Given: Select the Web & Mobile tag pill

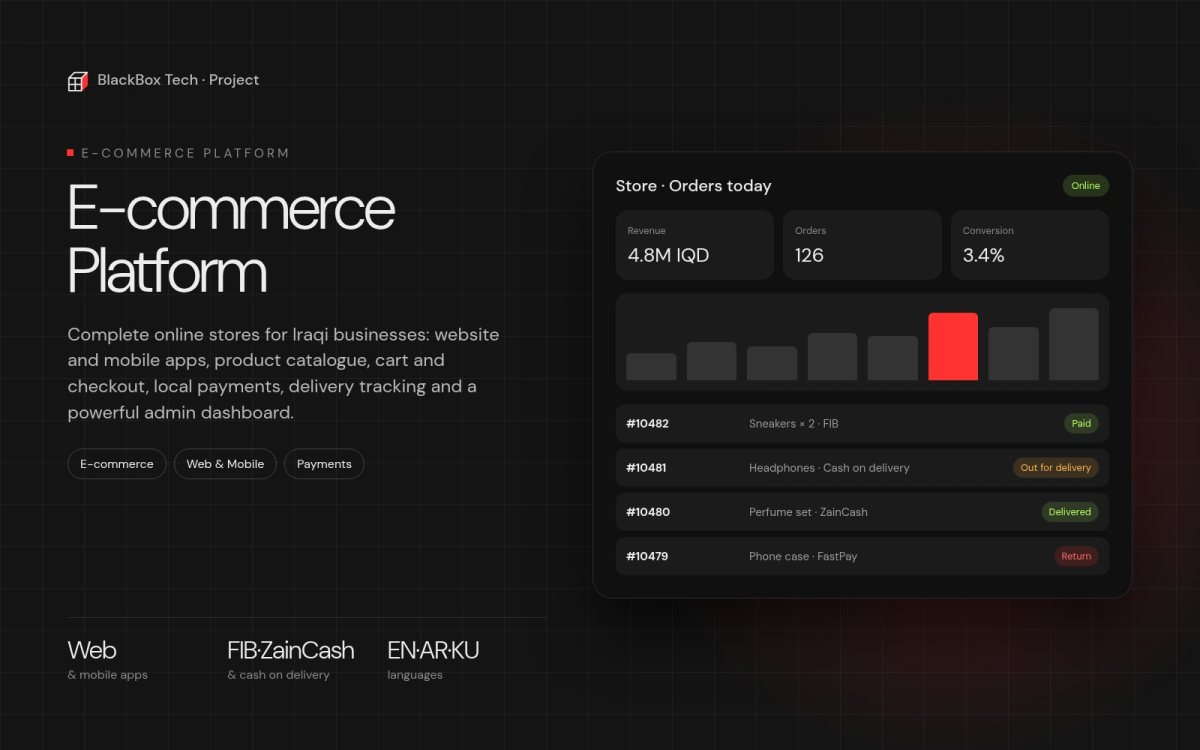Looking at the screenshot, I should tap(225, 464).
